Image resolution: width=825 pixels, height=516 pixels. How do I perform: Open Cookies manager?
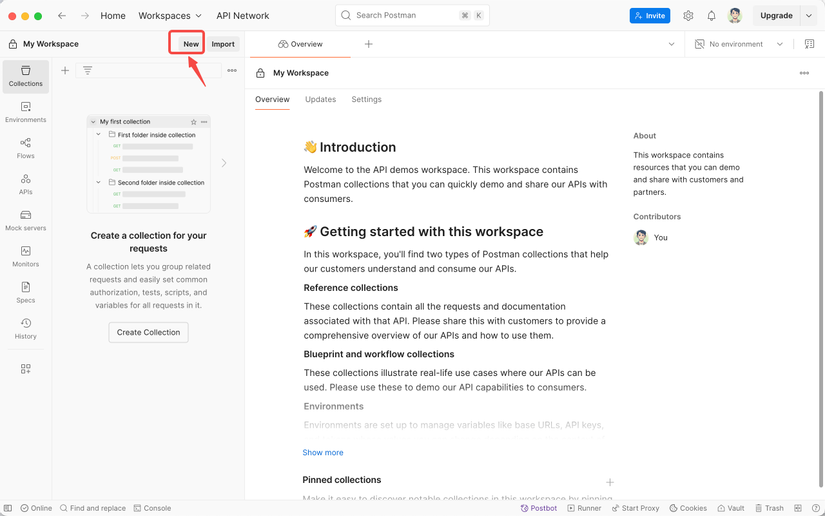point(688,508)
